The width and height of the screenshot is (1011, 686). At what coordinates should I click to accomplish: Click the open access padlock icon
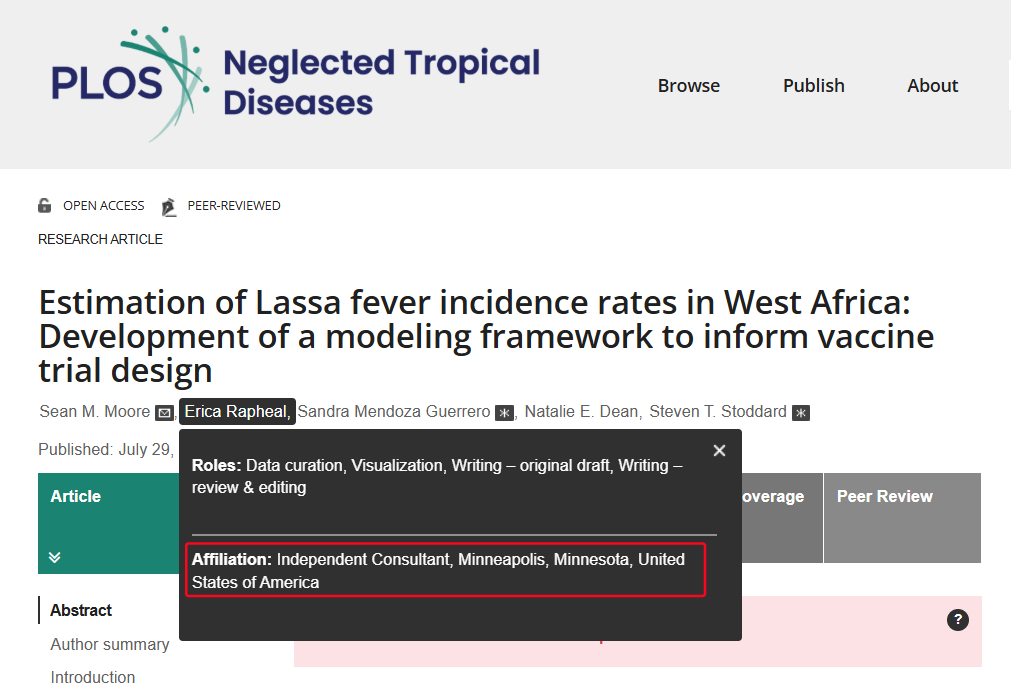(45, 206)
